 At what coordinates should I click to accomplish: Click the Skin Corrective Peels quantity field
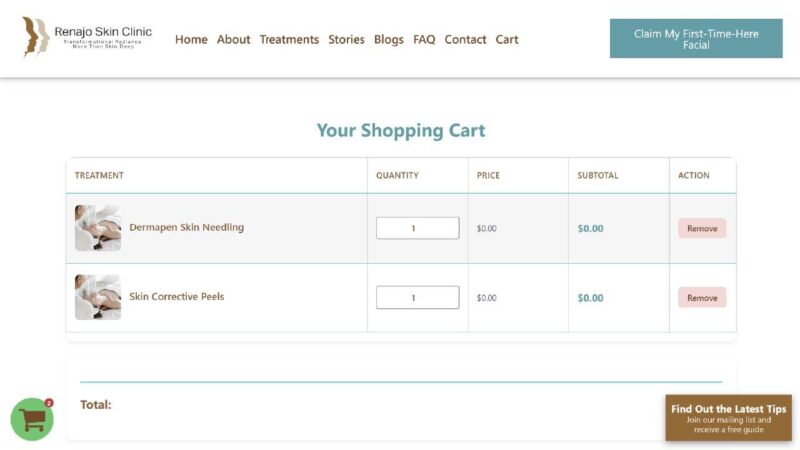tap(417, 297)
